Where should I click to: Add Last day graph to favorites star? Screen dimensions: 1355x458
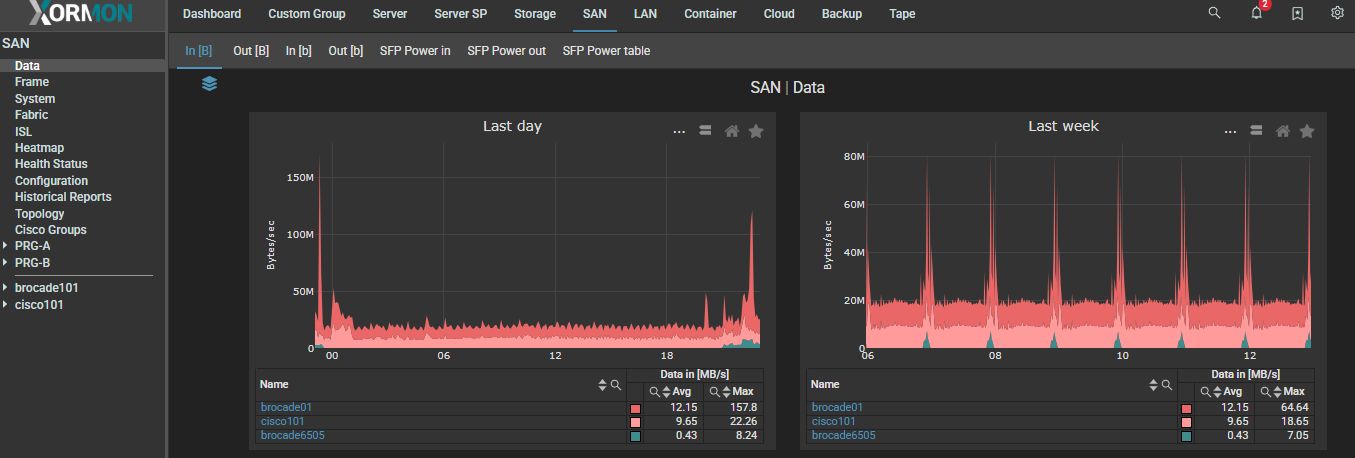click(756, 131)
